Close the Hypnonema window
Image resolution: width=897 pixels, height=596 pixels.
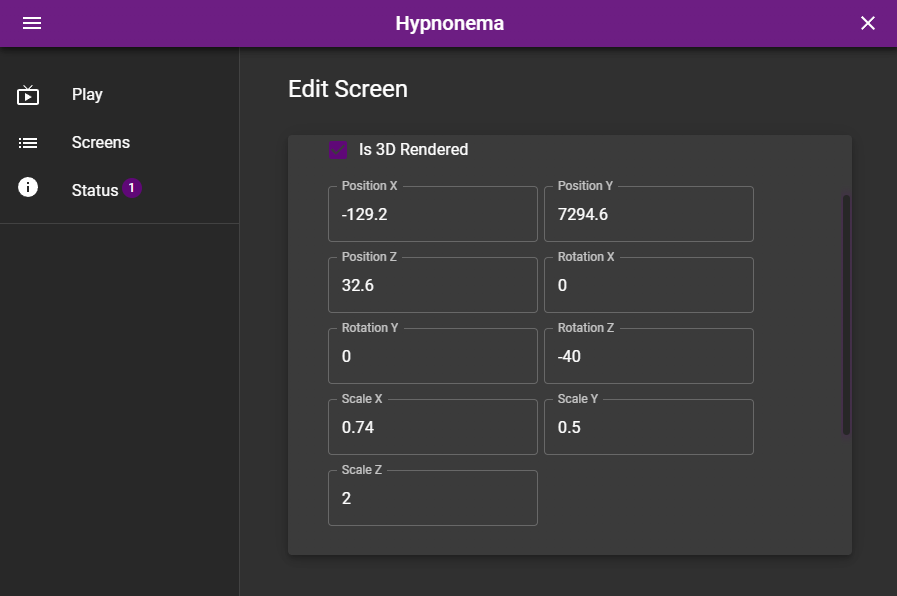pyautogui.click(x=868, y=23)
